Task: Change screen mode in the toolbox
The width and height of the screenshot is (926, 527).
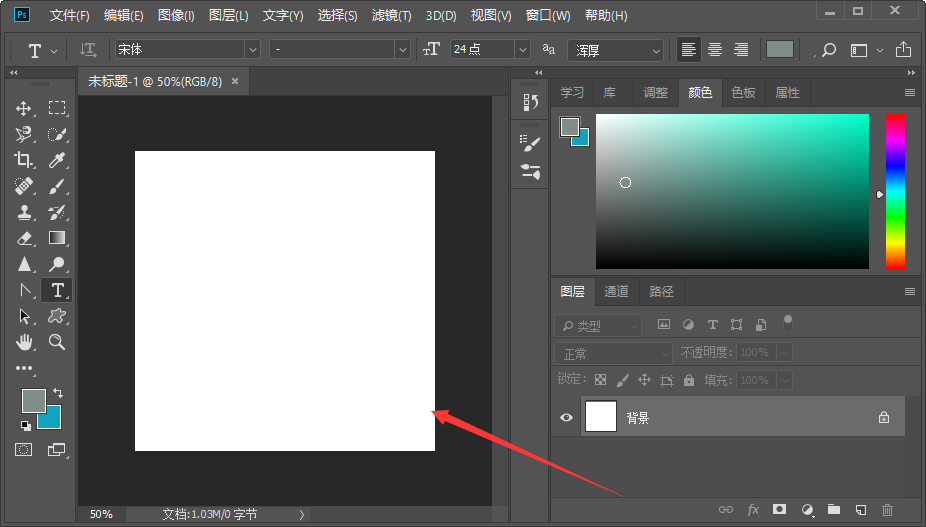Action: [57, 450]
